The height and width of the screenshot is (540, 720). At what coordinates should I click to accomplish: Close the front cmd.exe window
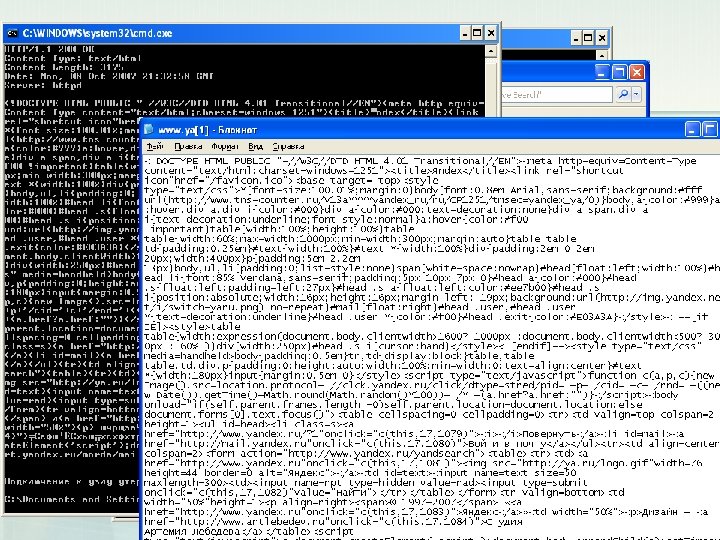[491, 33]
